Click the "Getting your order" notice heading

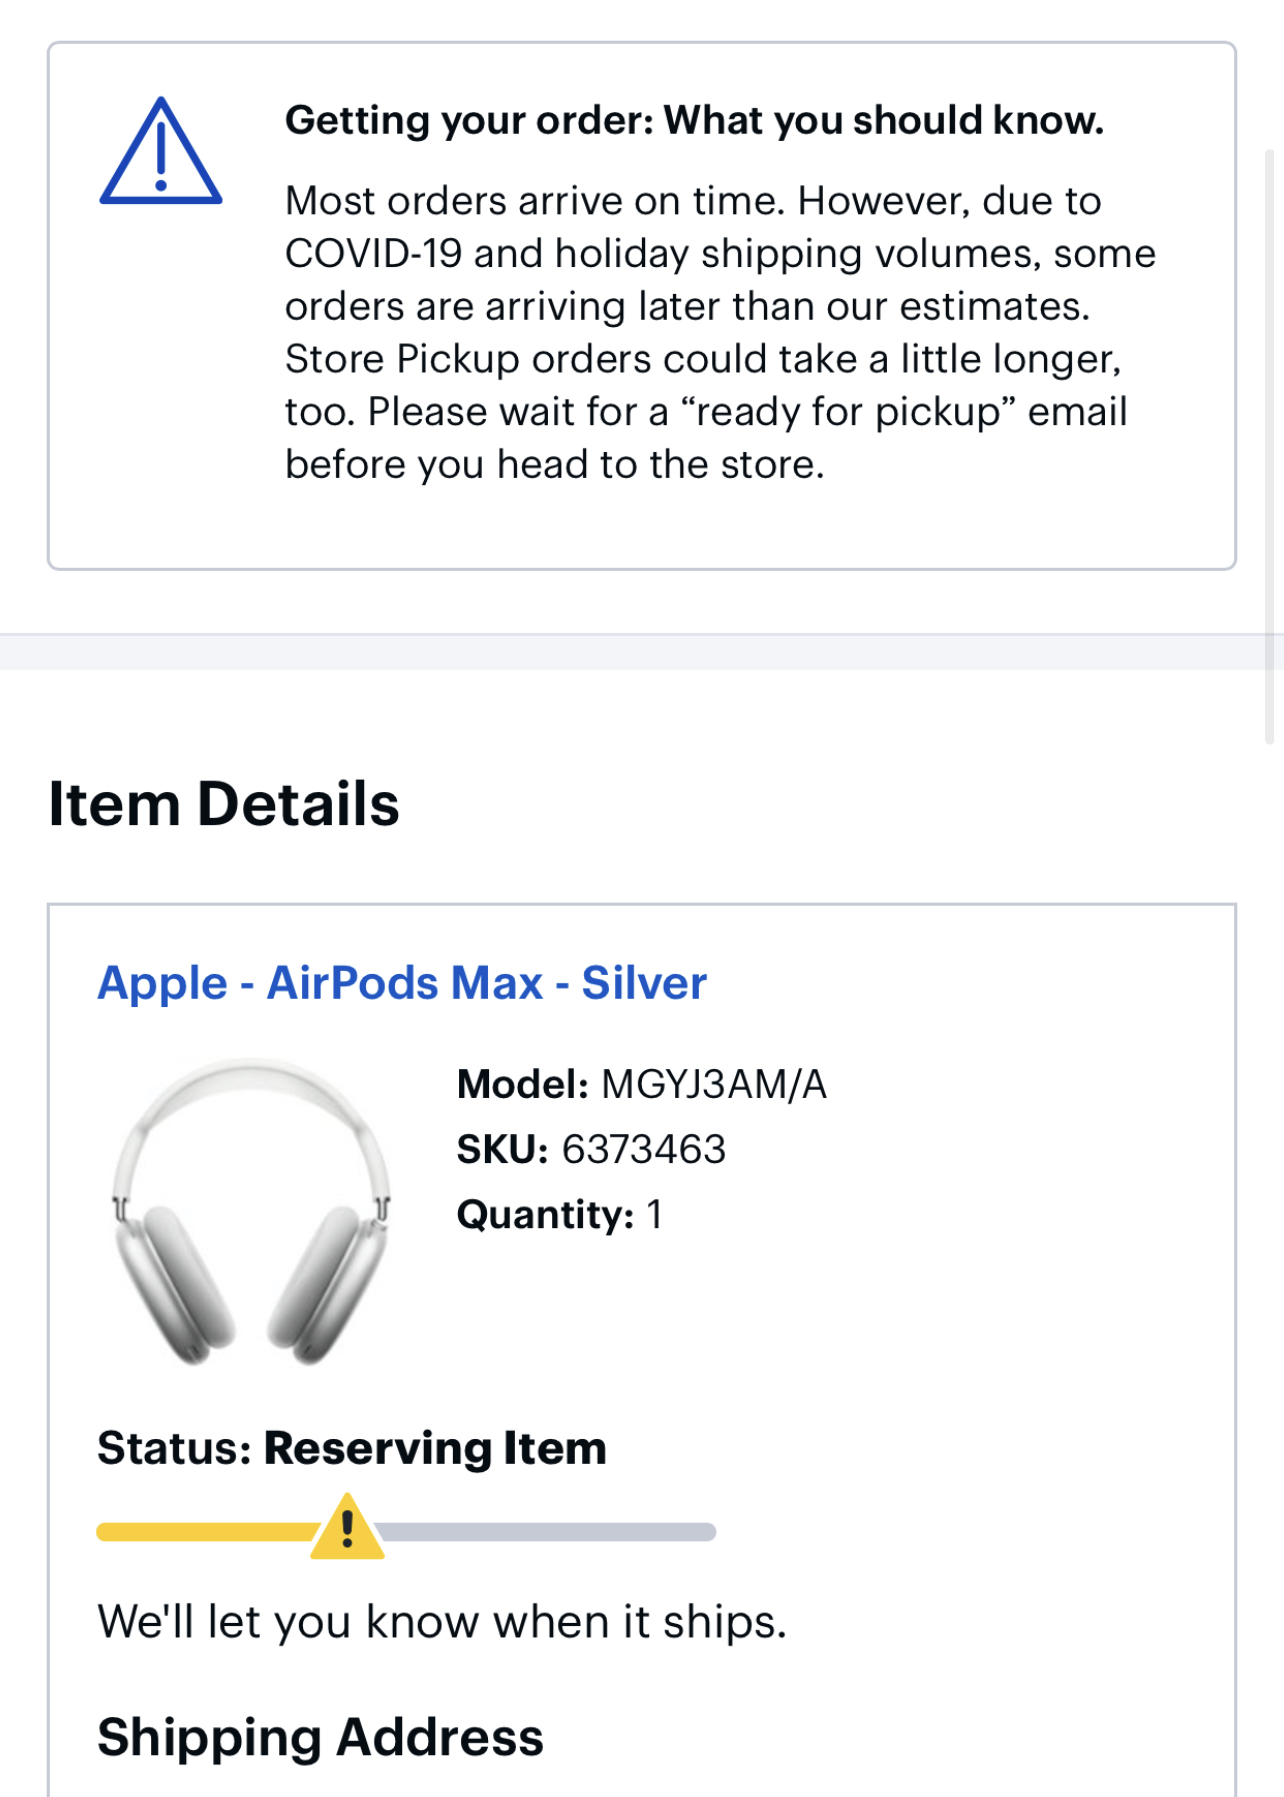coord(694,120)
